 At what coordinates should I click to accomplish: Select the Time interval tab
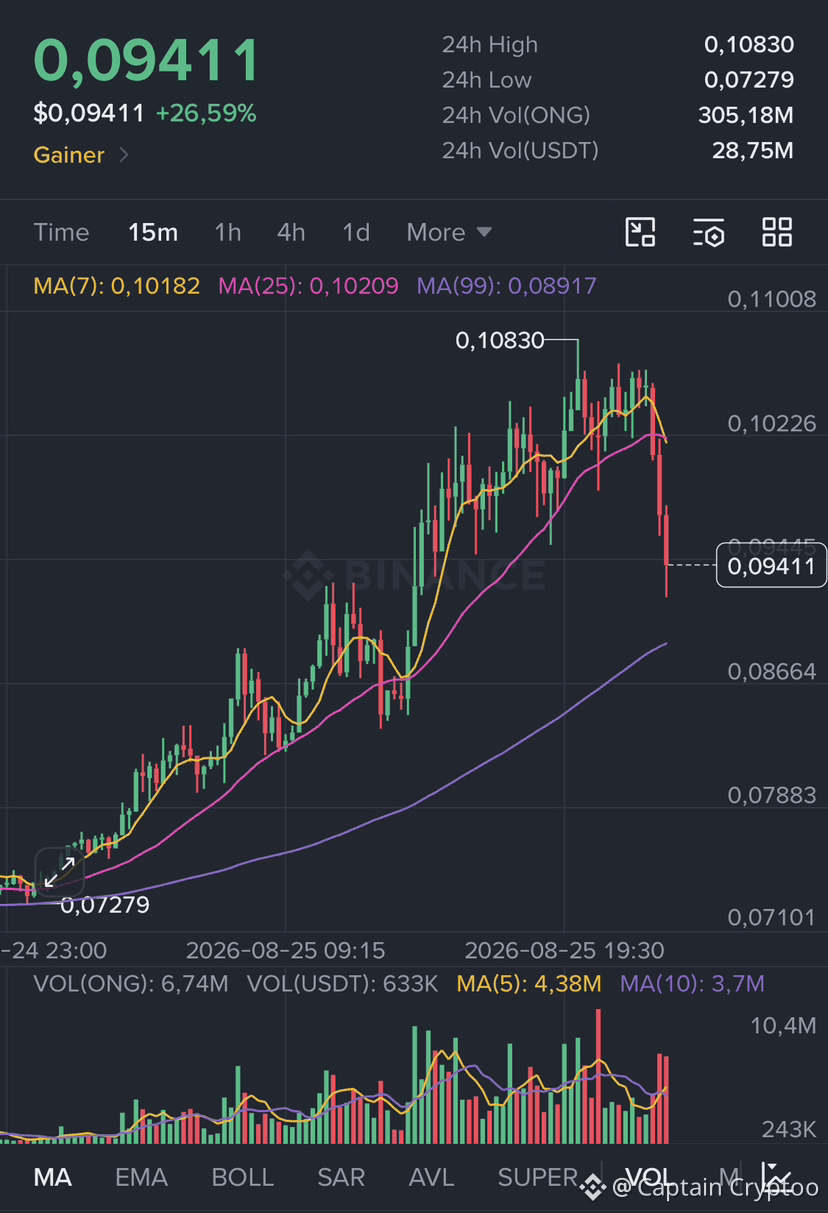61,232
